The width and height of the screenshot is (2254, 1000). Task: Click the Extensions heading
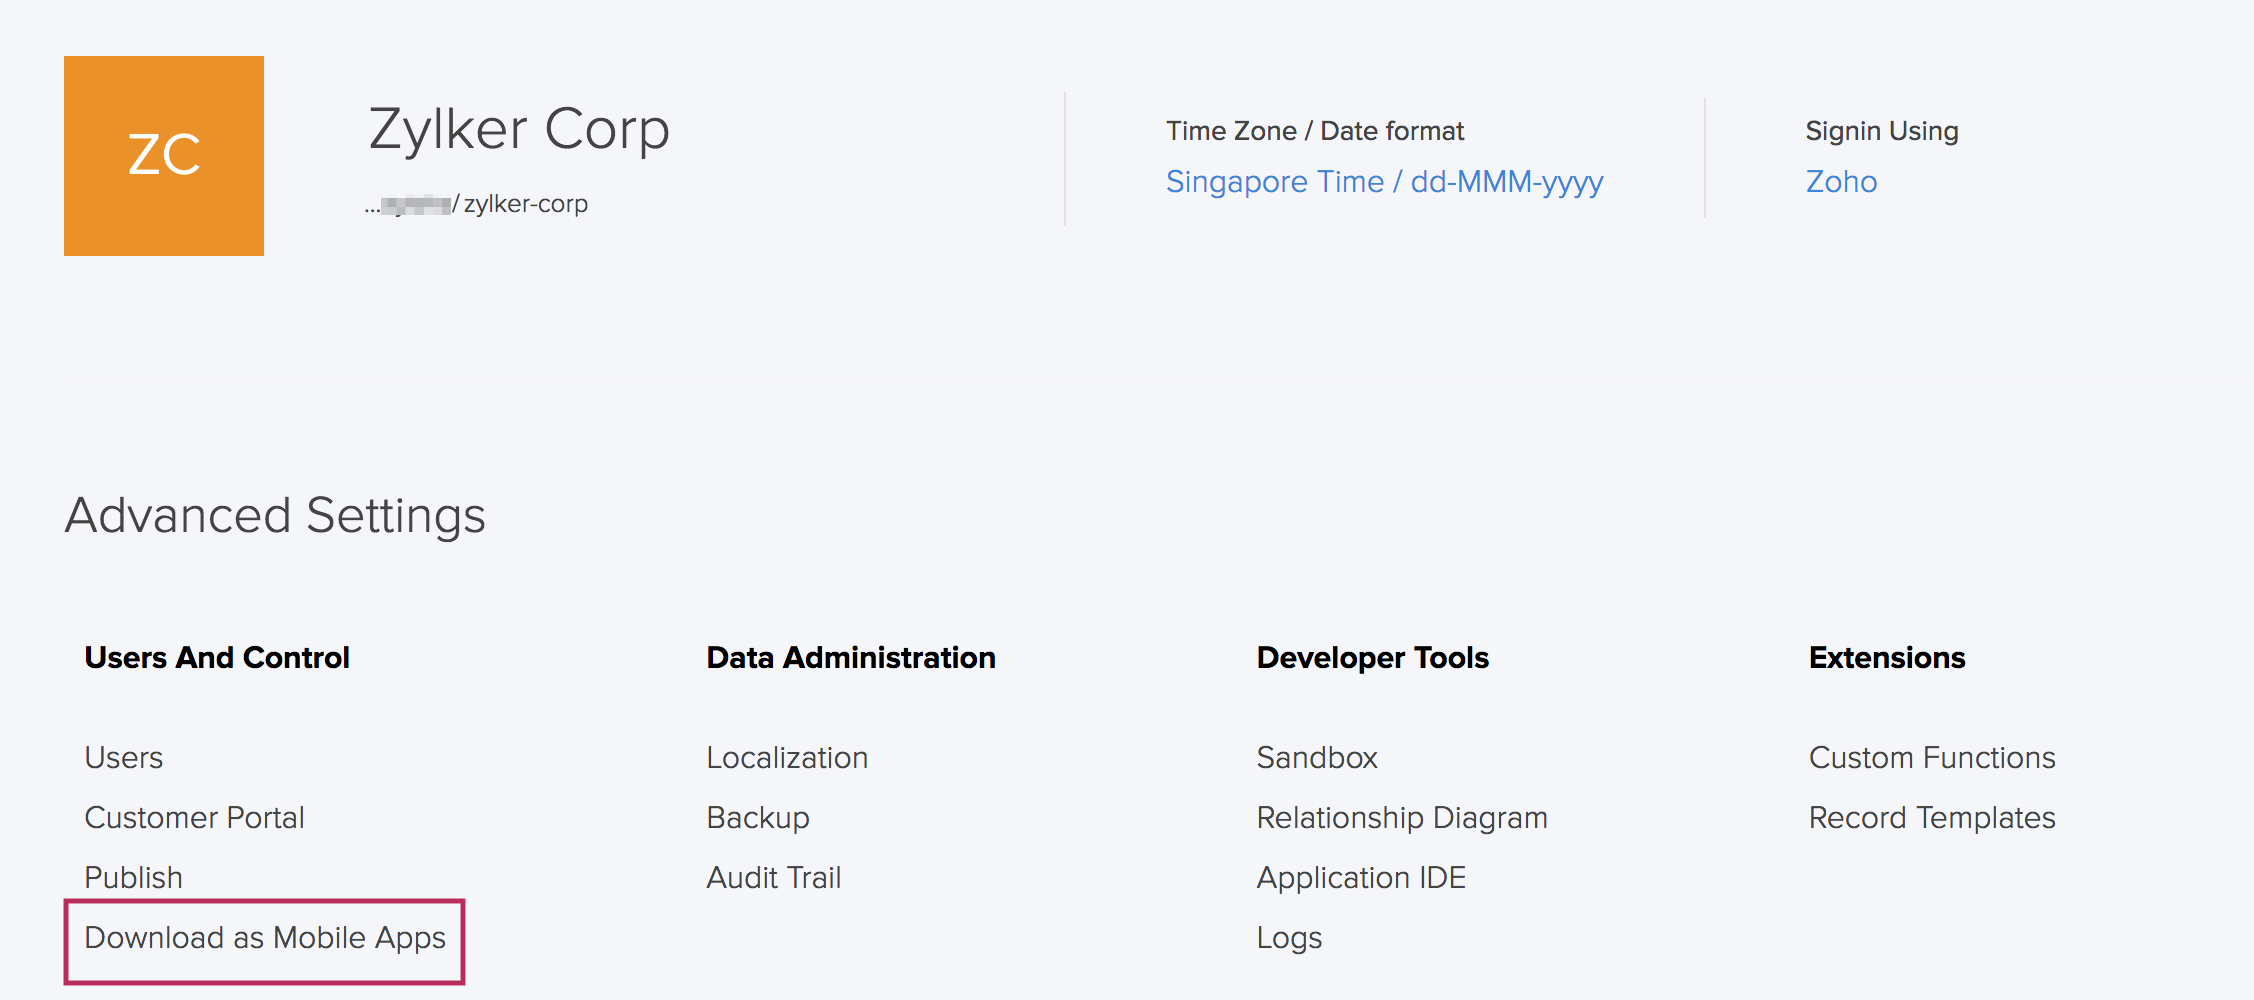tap(1887, 657)
